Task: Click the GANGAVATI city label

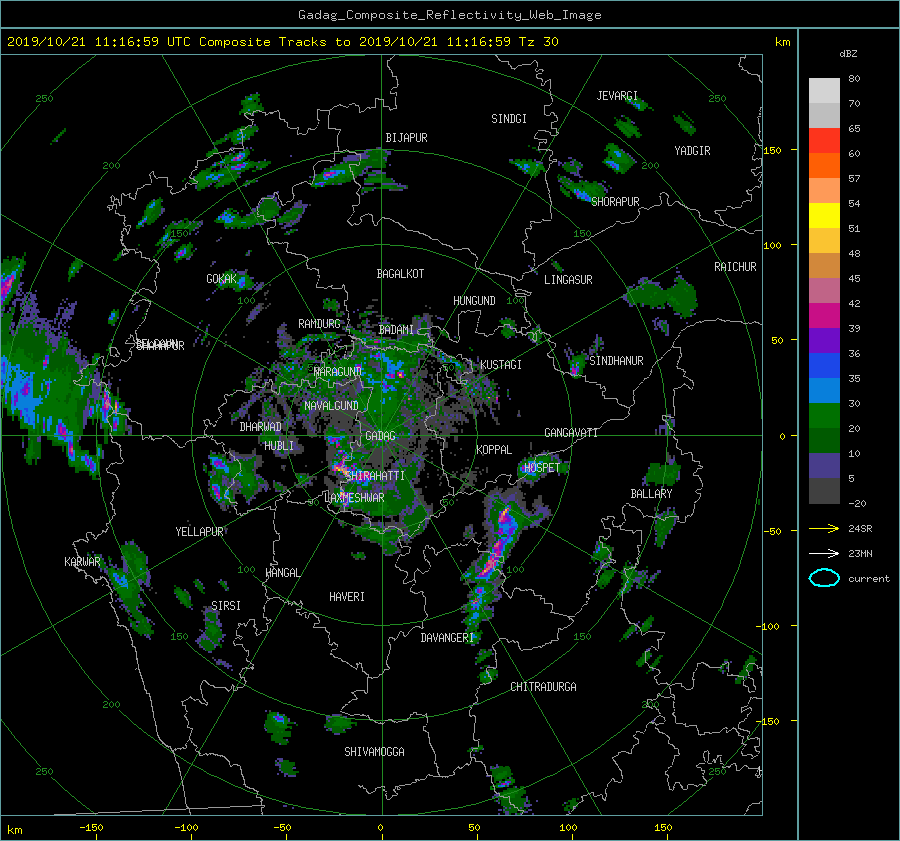Action: pyautogui.click(x=571, y=433)
